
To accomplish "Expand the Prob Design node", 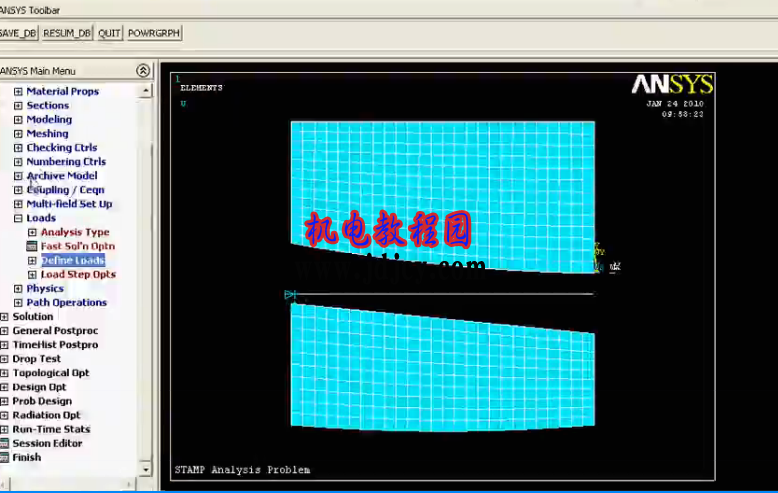I will [x=4, y=401].
